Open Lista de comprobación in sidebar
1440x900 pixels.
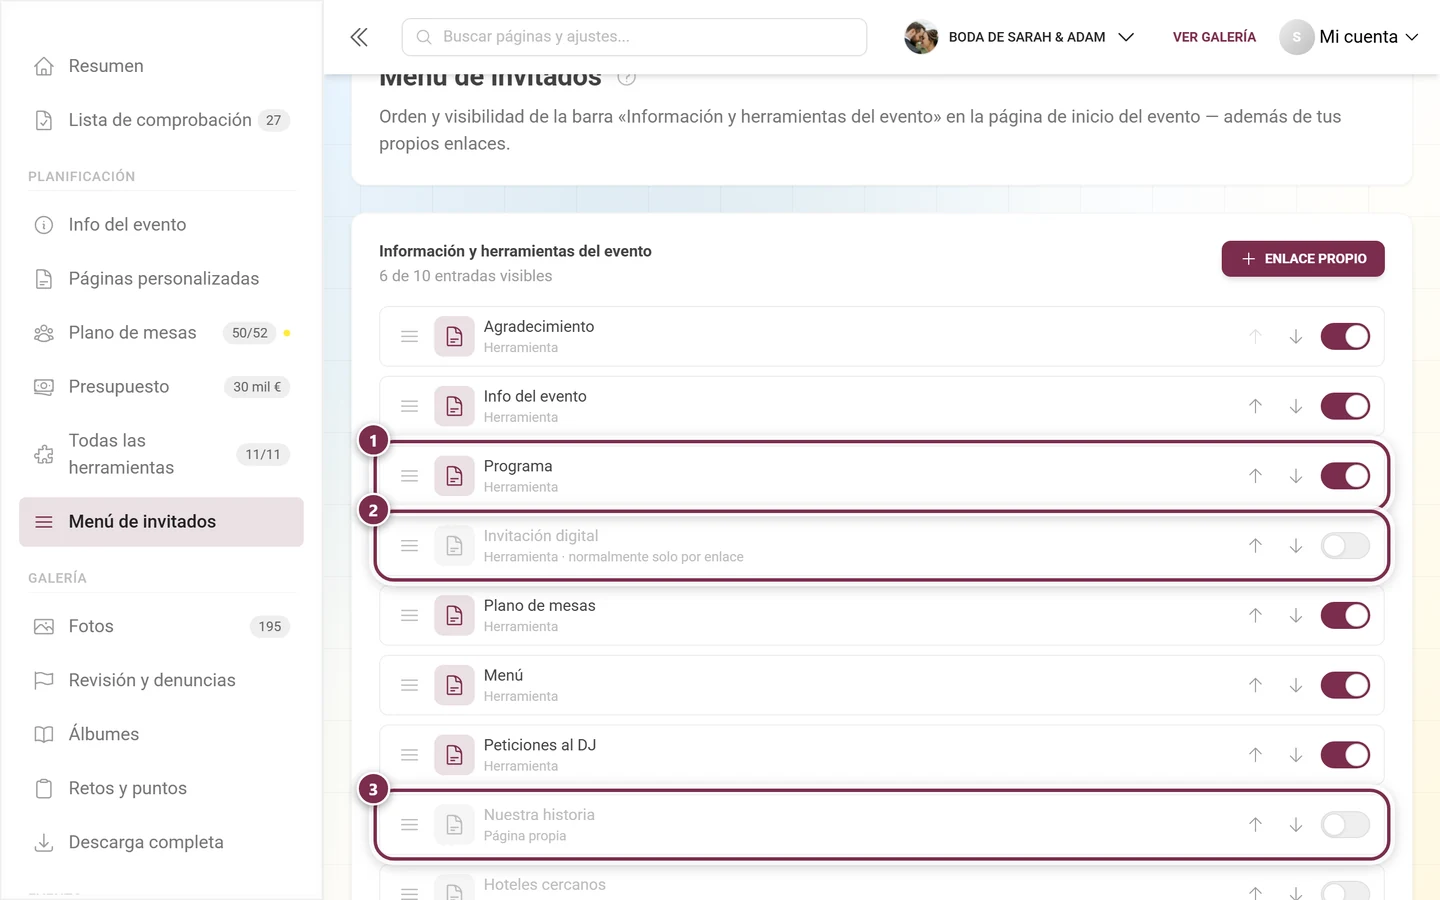[161, 120]
